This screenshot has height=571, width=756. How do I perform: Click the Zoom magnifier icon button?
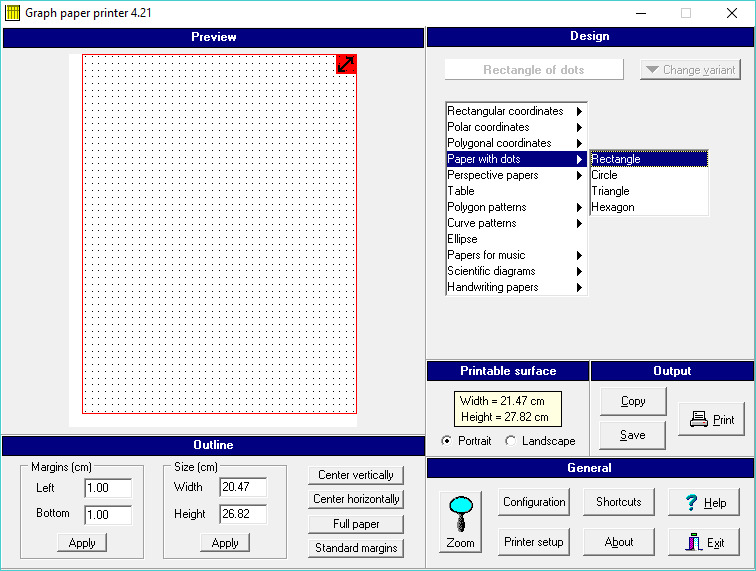[x=460, y=522]
